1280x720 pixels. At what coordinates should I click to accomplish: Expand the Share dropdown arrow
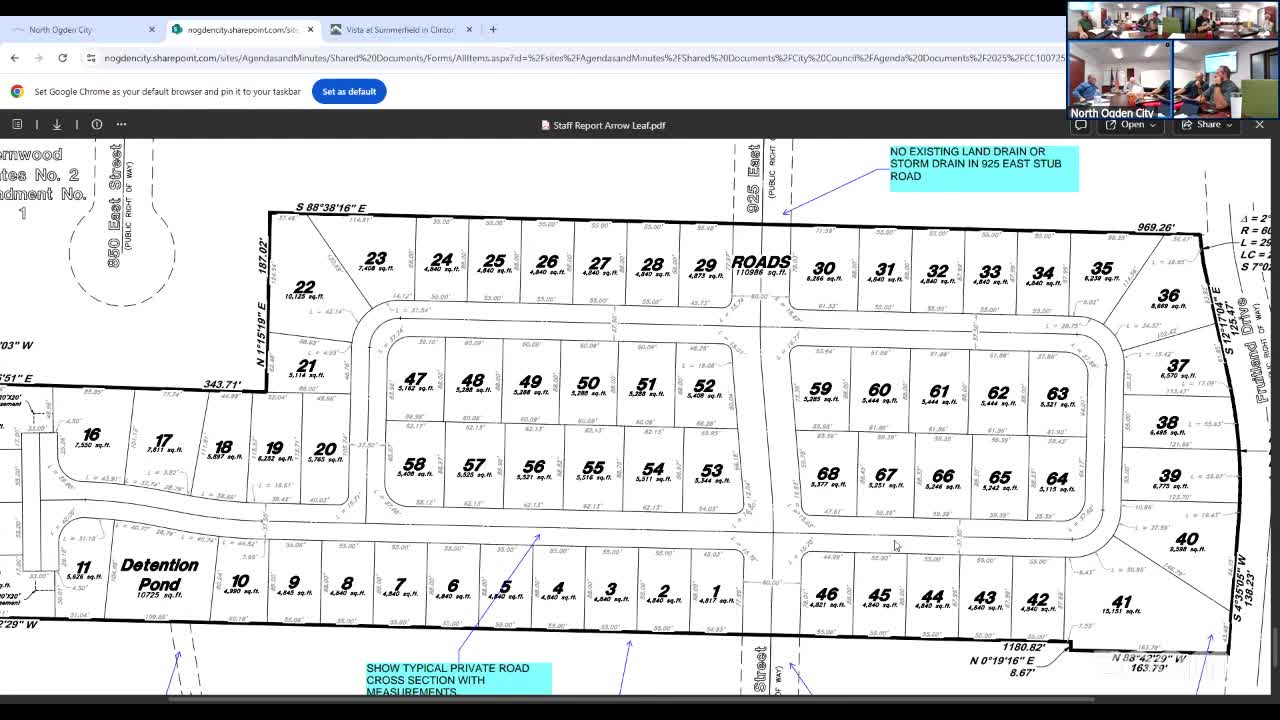[1229, 125]
